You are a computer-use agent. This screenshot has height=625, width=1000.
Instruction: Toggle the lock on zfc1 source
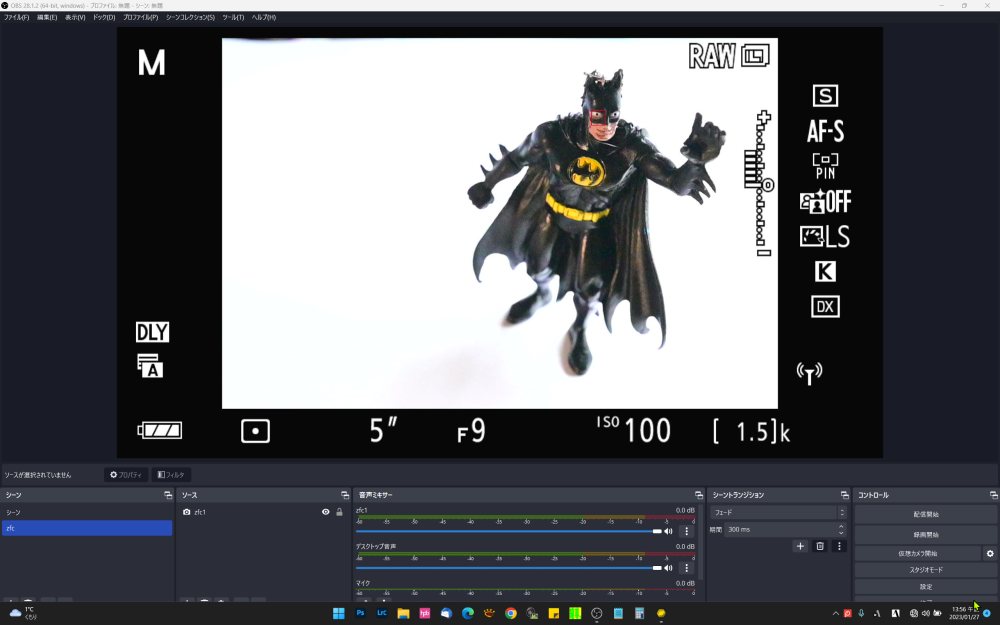(x=339, y=512)
